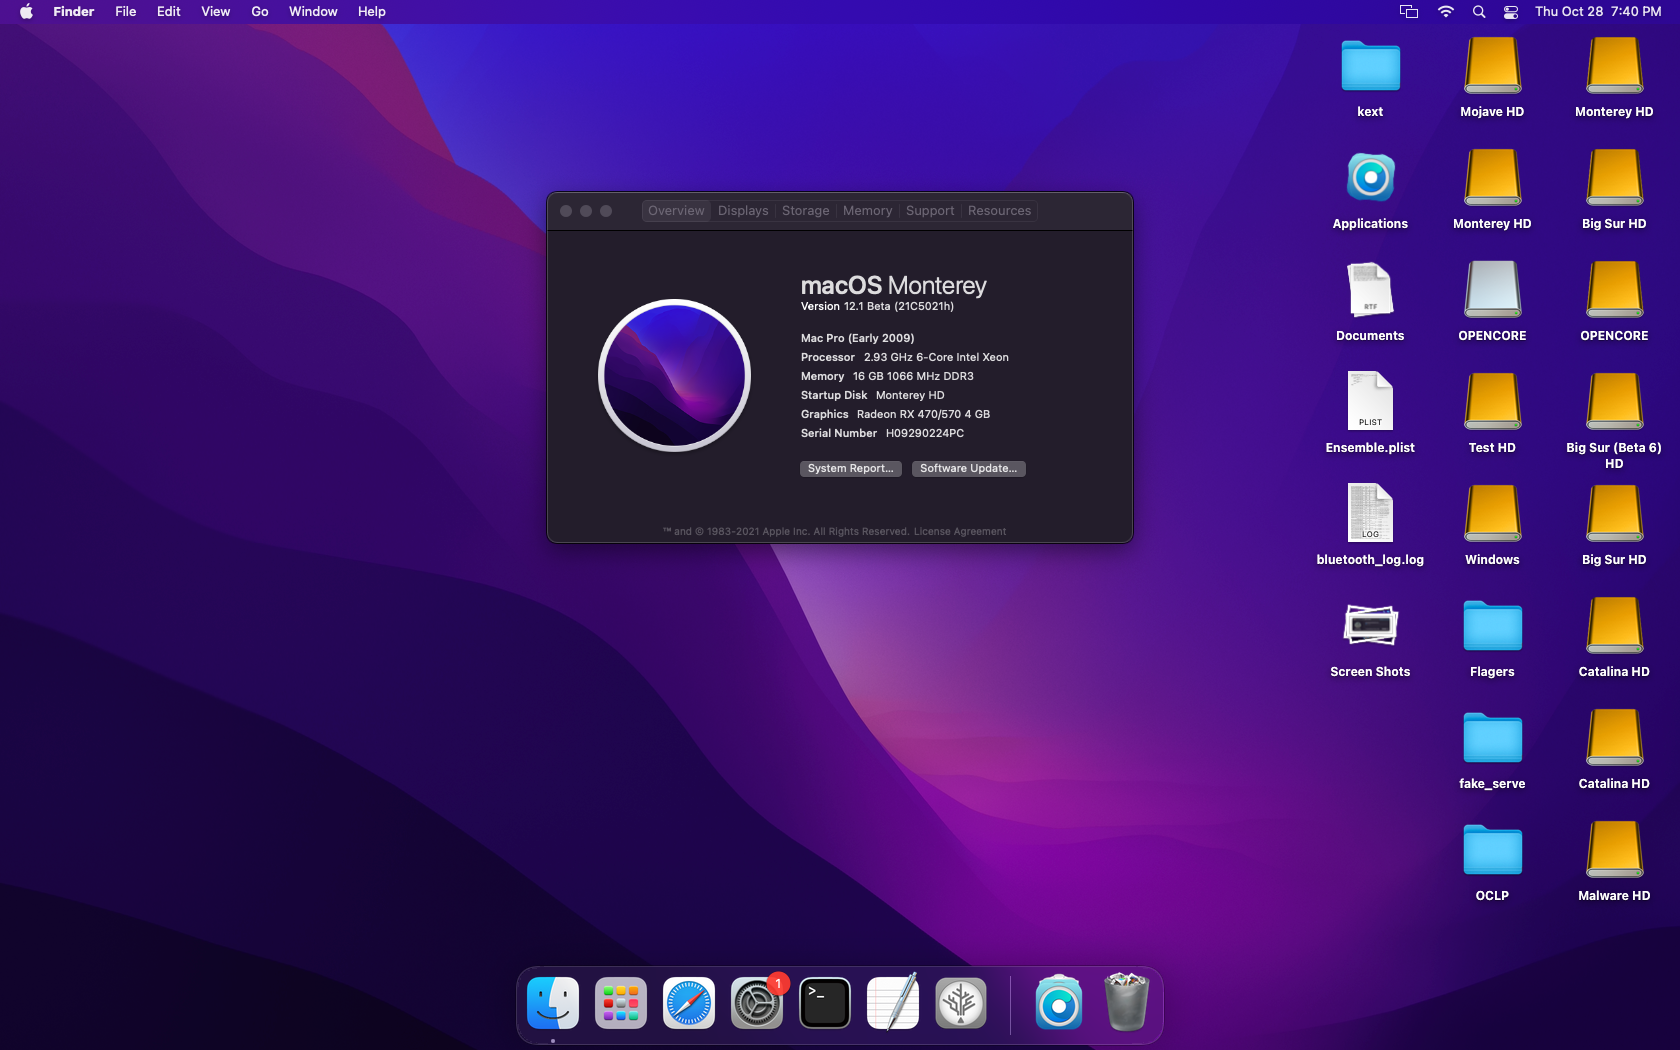Open Finder from the Dock

(x=553, y=1003)
